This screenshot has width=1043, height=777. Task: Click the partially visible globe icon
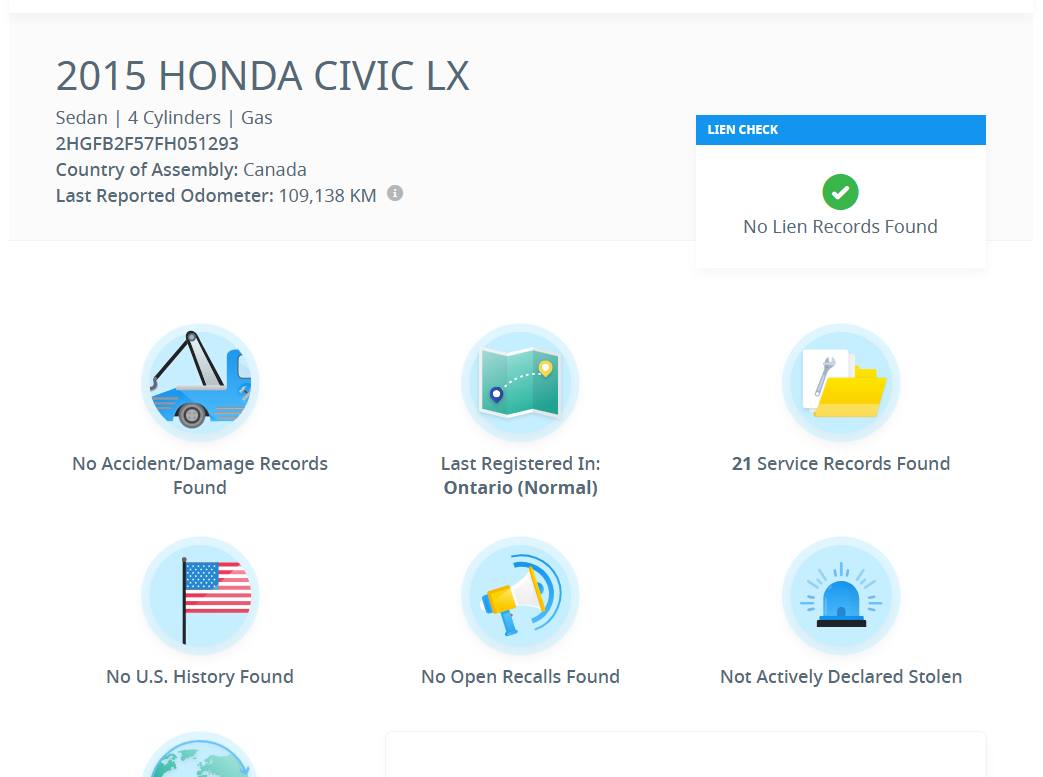[200, 754]
